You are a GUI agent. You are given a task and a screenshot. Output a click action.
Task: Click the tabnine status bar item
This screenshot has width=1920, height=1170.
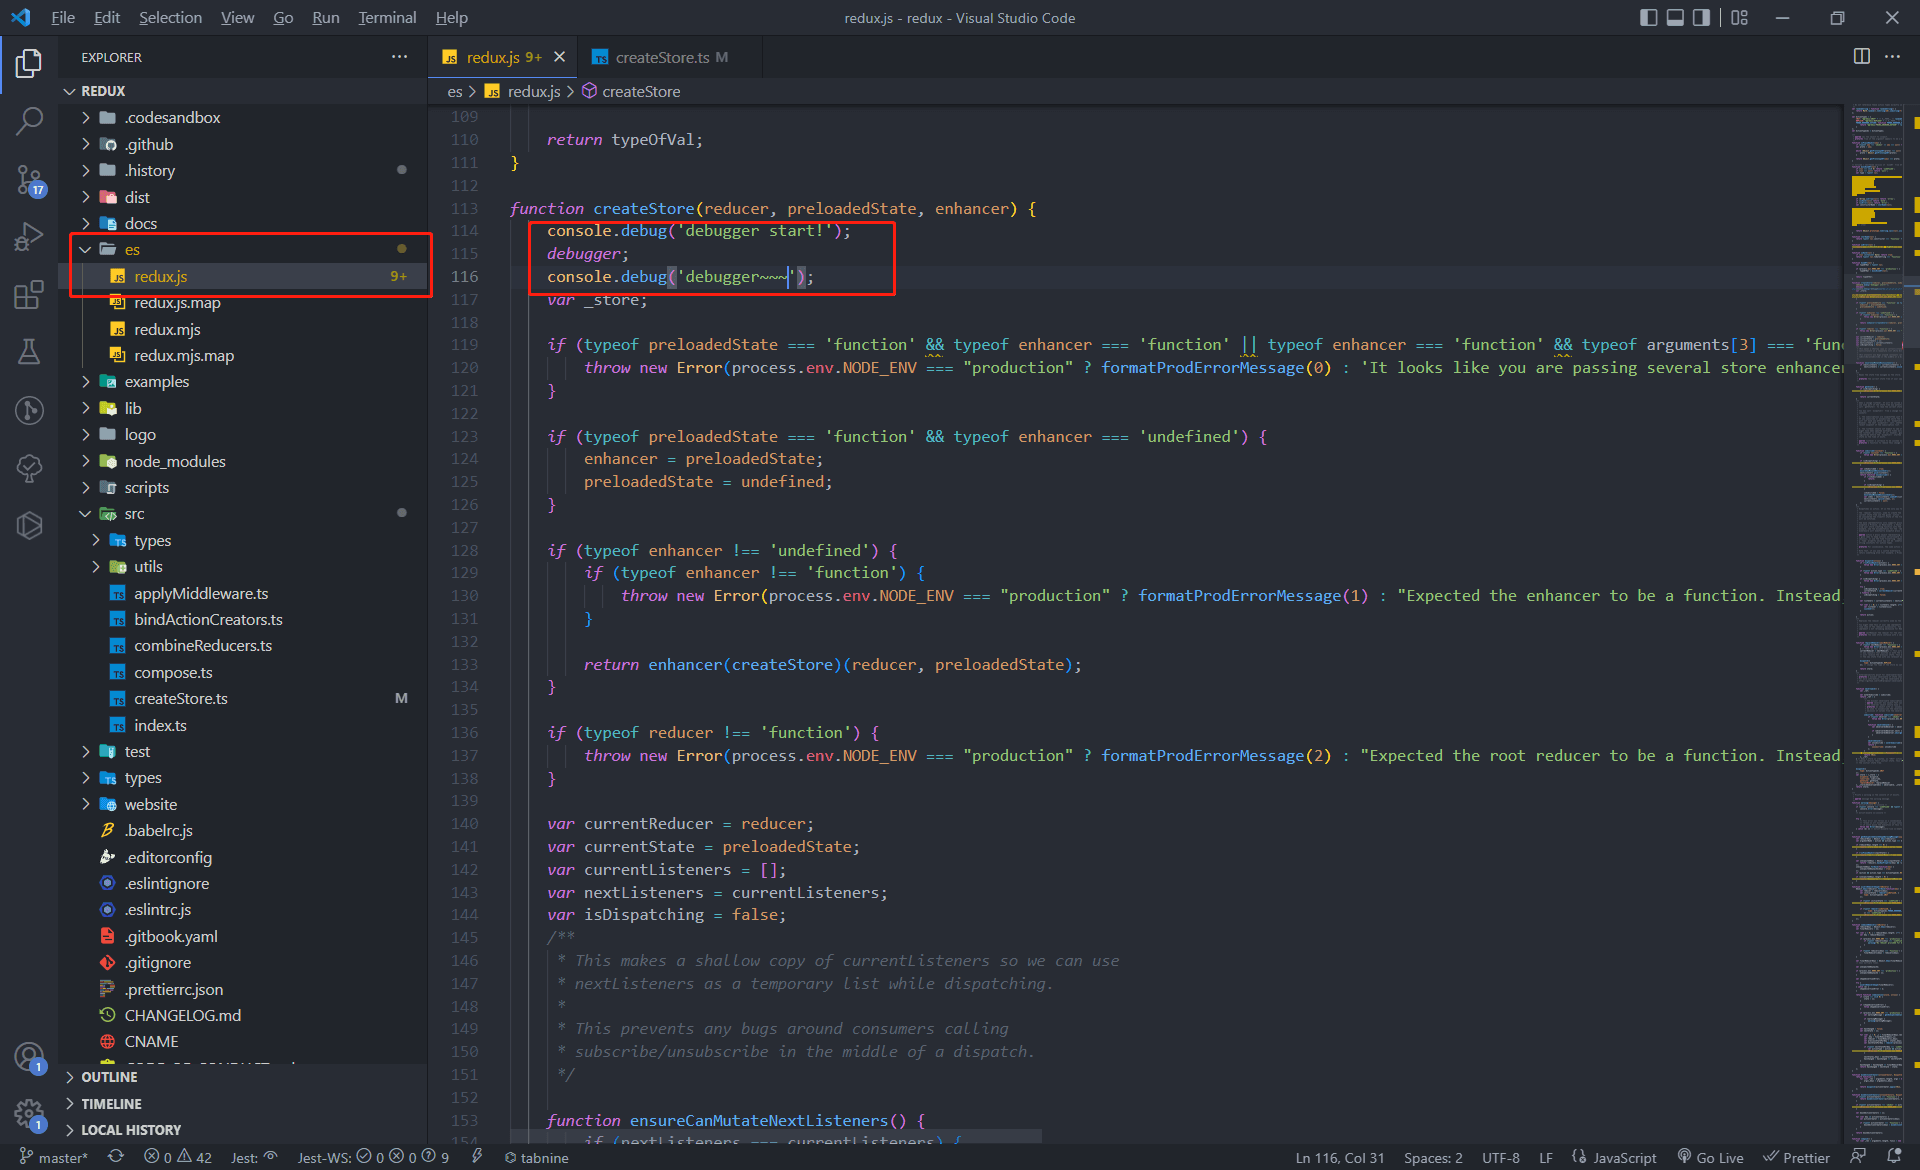pos(536,1157)
